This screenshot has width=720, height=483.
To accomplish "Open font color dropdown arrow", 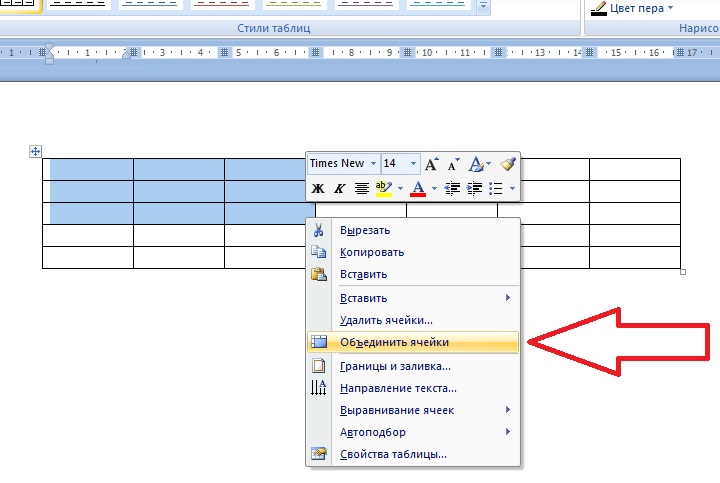I will [x=434, y=188].
